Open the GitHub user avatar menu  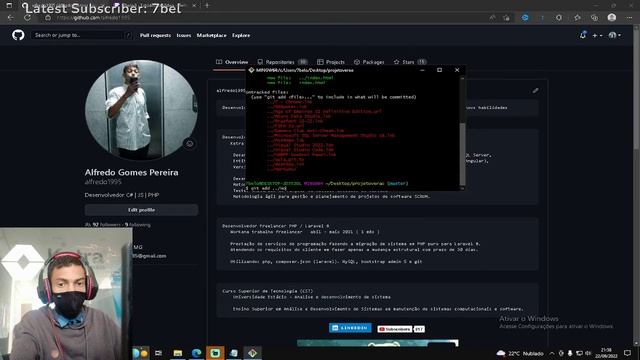[x=615, y=36]
